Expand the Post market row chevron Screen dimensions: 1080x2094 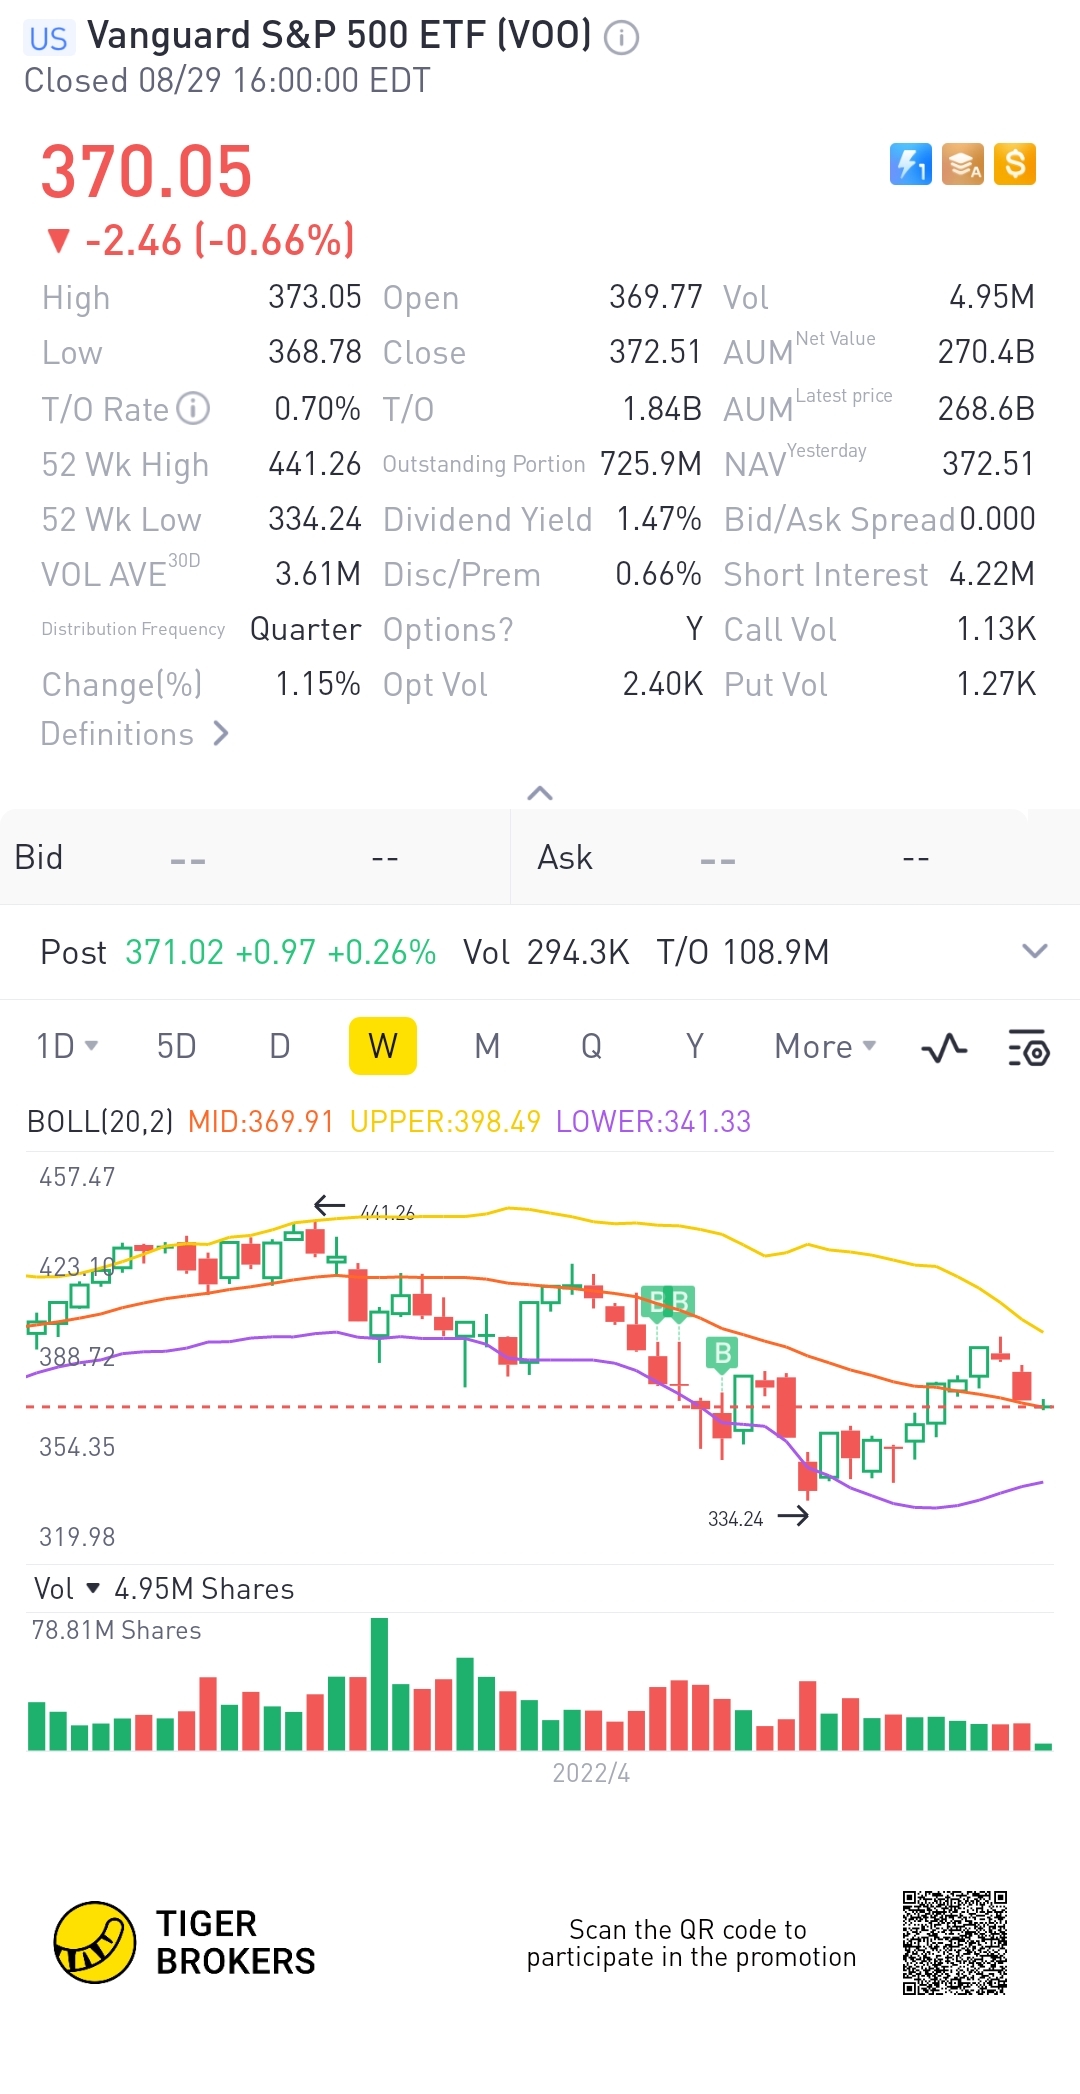tap(1035, 951)
